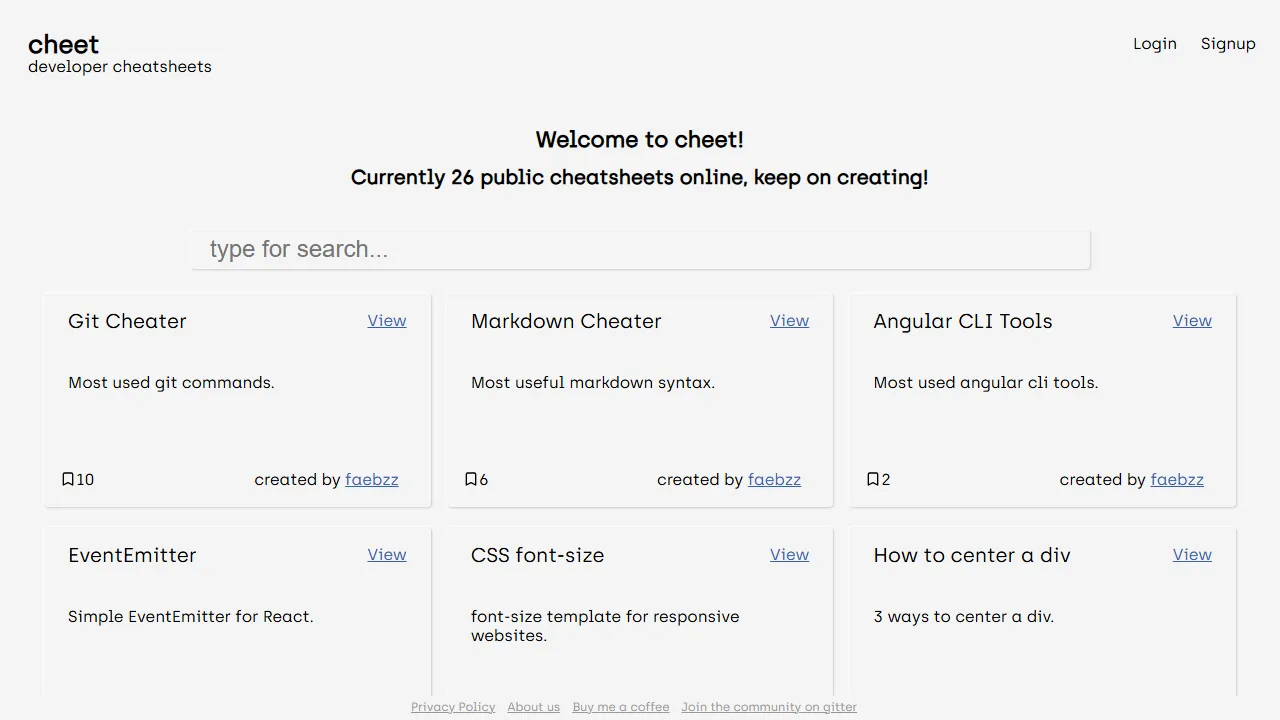This screenshot has width=1280, height=720.
Task: Select the cheet logo in the header
Action: click(x=63, y=44)
